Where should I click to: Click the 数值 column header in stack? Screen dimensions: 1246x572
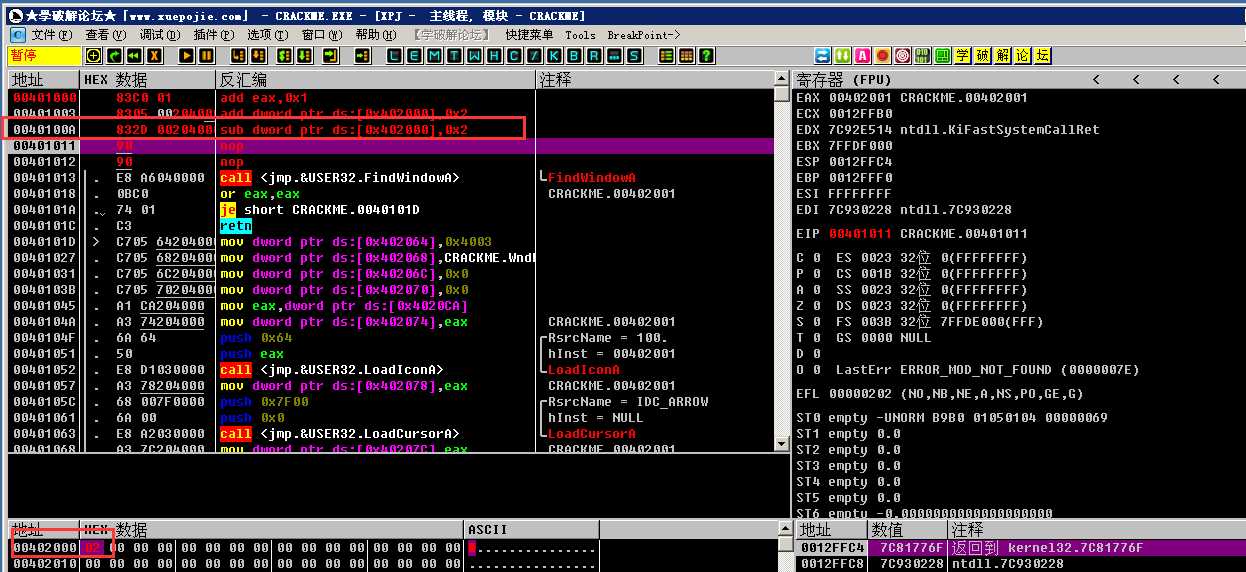(907, 529)
